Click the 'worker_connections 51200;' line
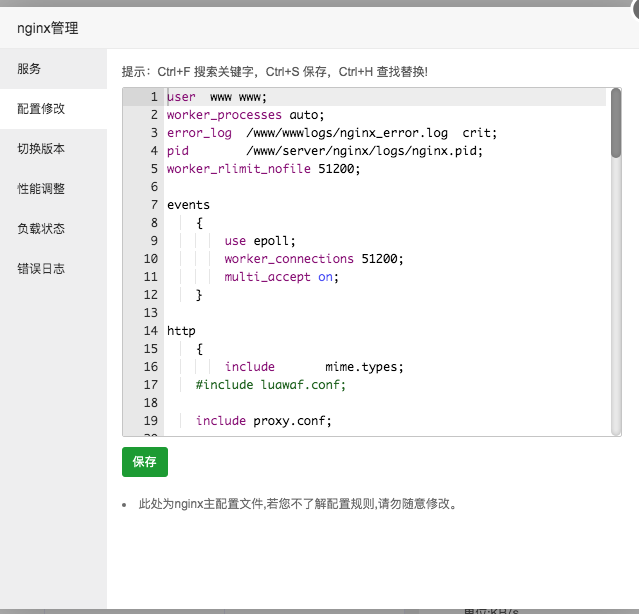Image resolution: width=639 pixels, height=614 pixels. pos(314,259)
